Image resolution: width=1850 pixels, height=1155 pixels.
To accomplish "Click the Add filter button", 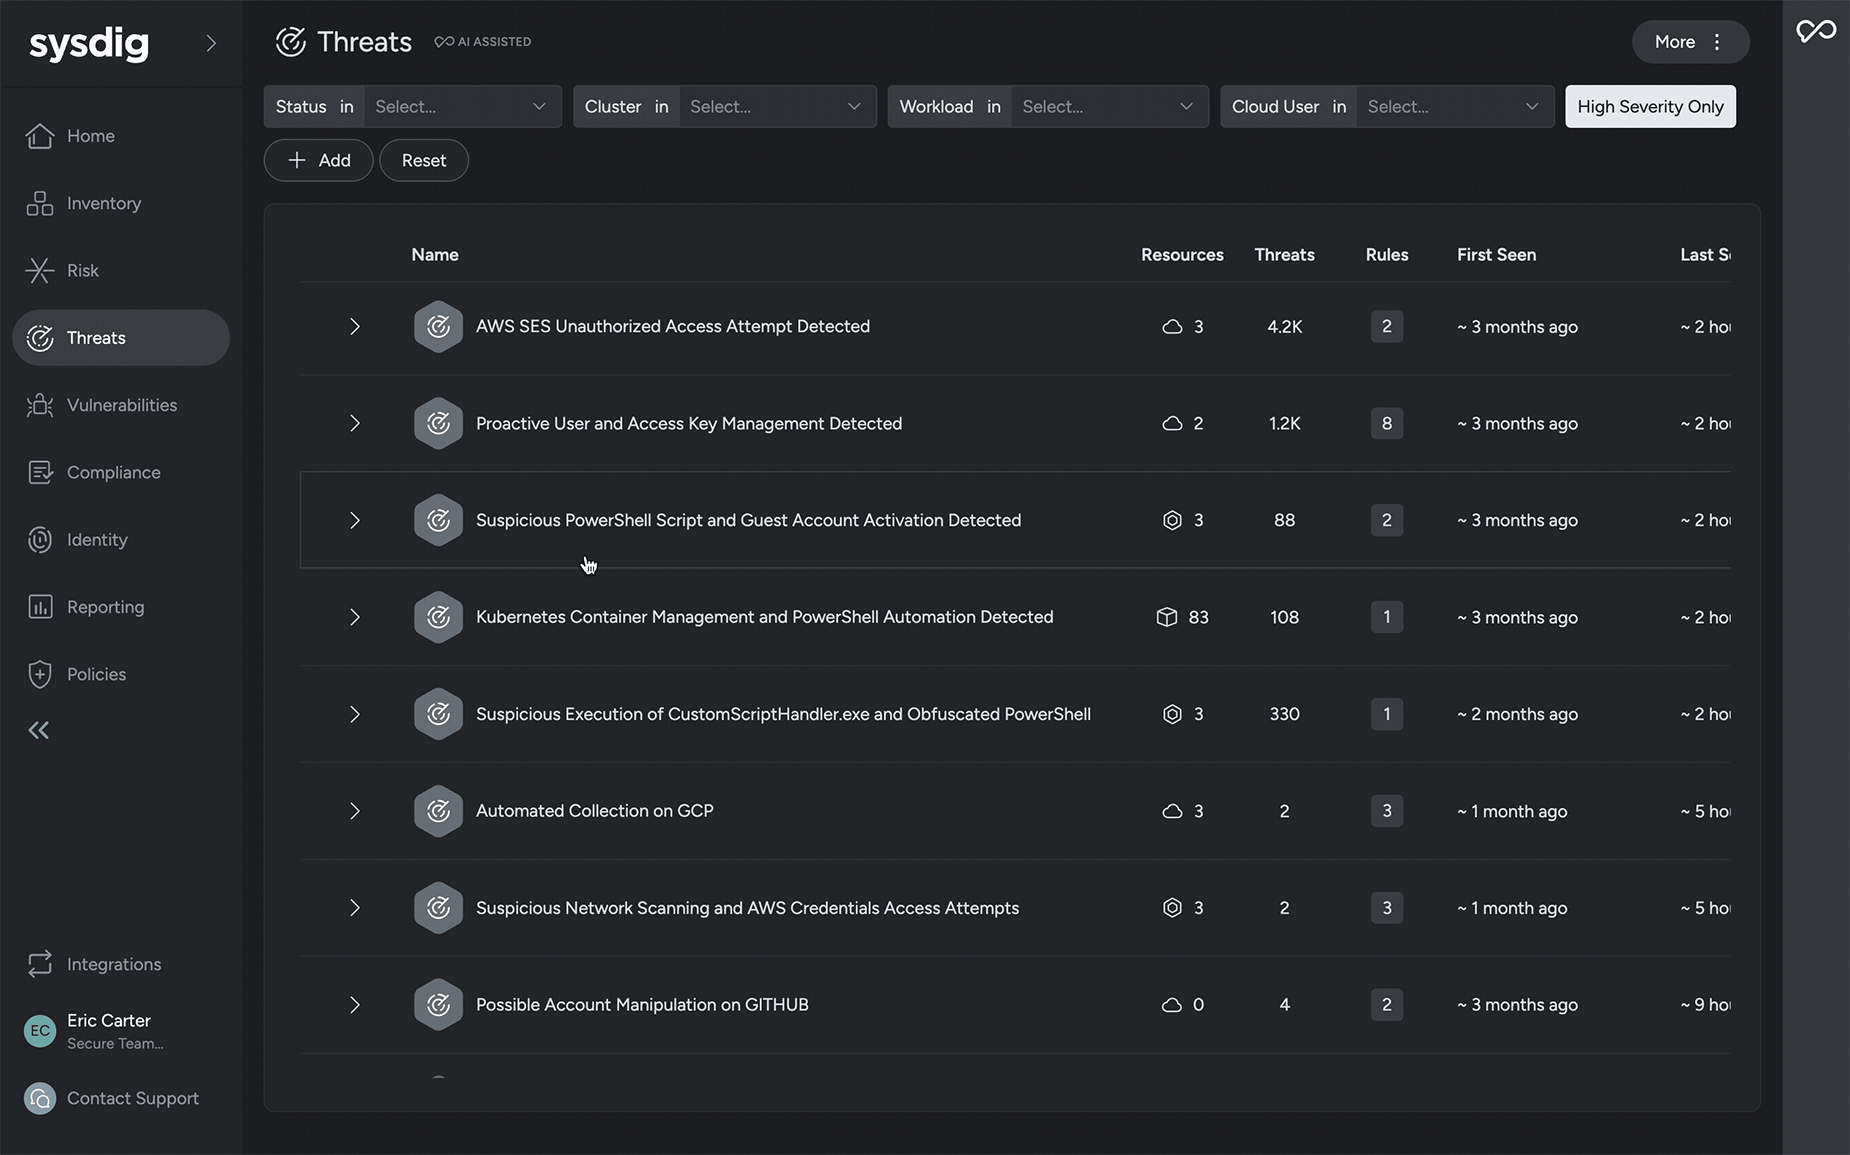I will click(x=318, y=160).
